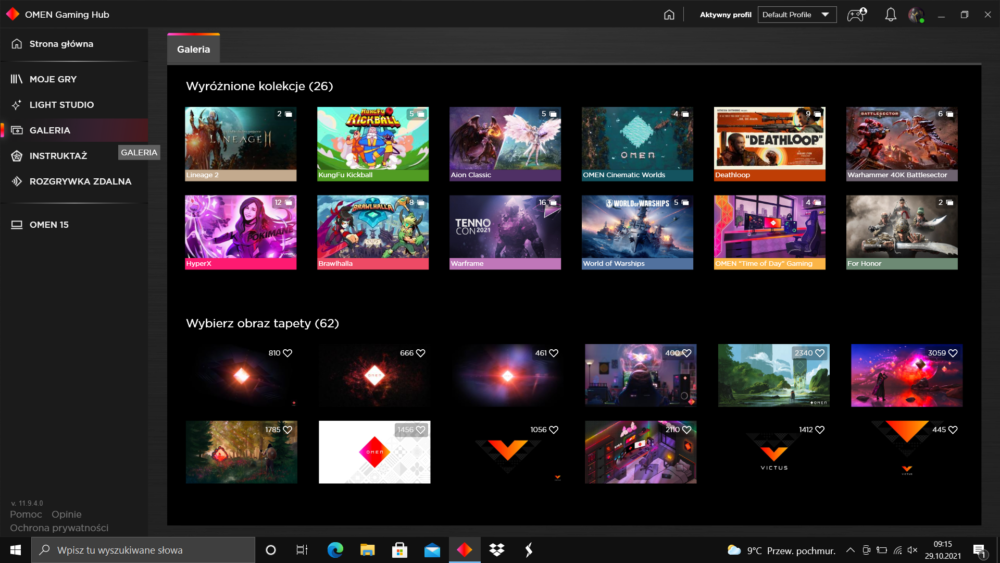
Task: Launch Microsoft Edge from taskbar
Action: coord(335,550)
